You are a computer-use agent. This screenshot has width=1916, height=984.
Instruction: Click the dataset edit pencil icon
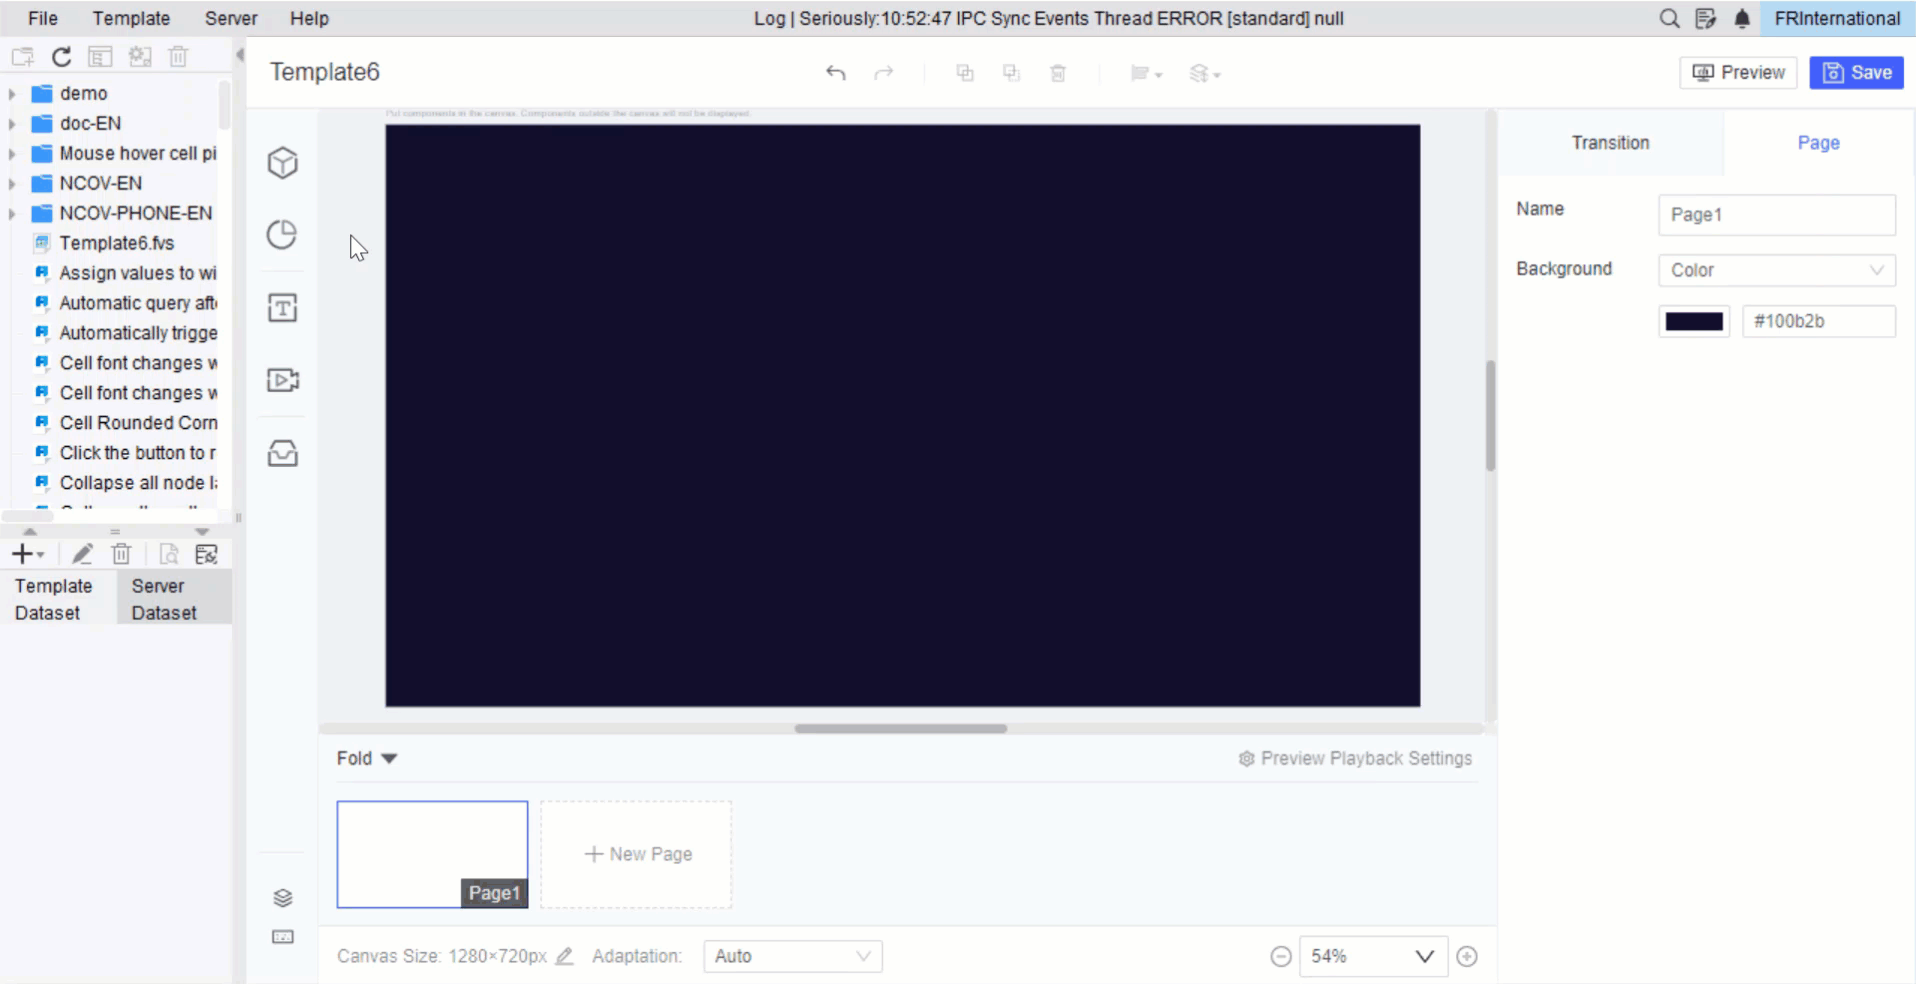(83, 554)
